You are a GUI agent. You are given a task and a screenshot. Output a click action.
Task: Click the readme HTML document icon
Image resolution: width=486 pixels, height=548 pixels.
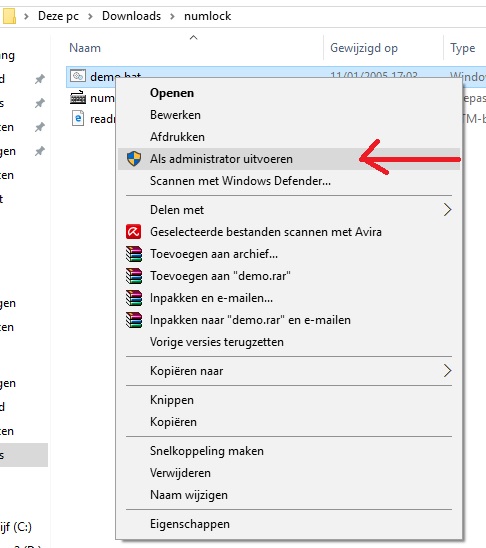point(78,118)
